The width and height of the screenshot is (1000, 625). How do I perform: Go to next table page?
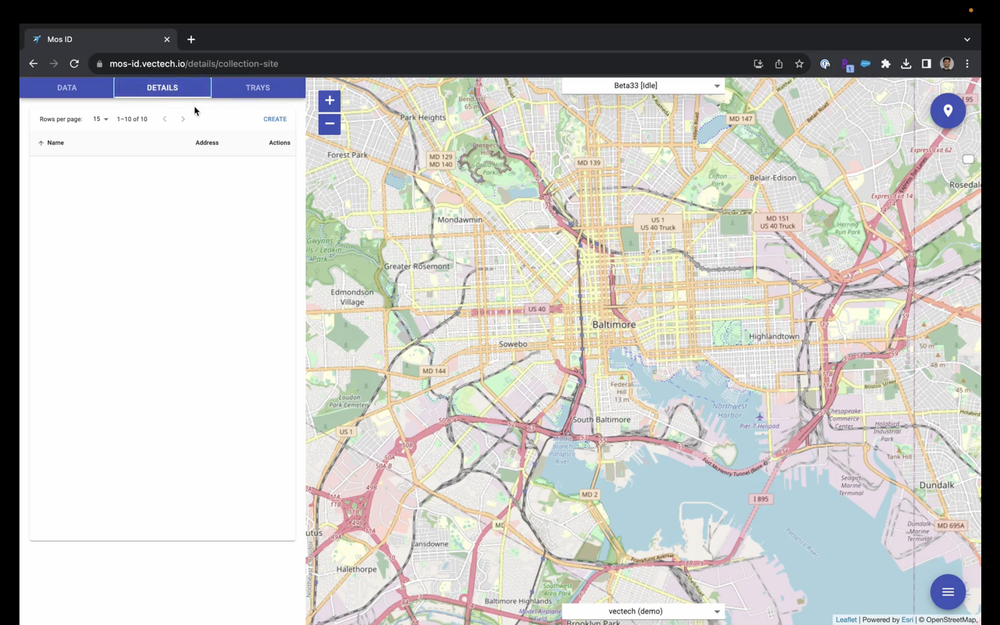(x=183, y=119)
